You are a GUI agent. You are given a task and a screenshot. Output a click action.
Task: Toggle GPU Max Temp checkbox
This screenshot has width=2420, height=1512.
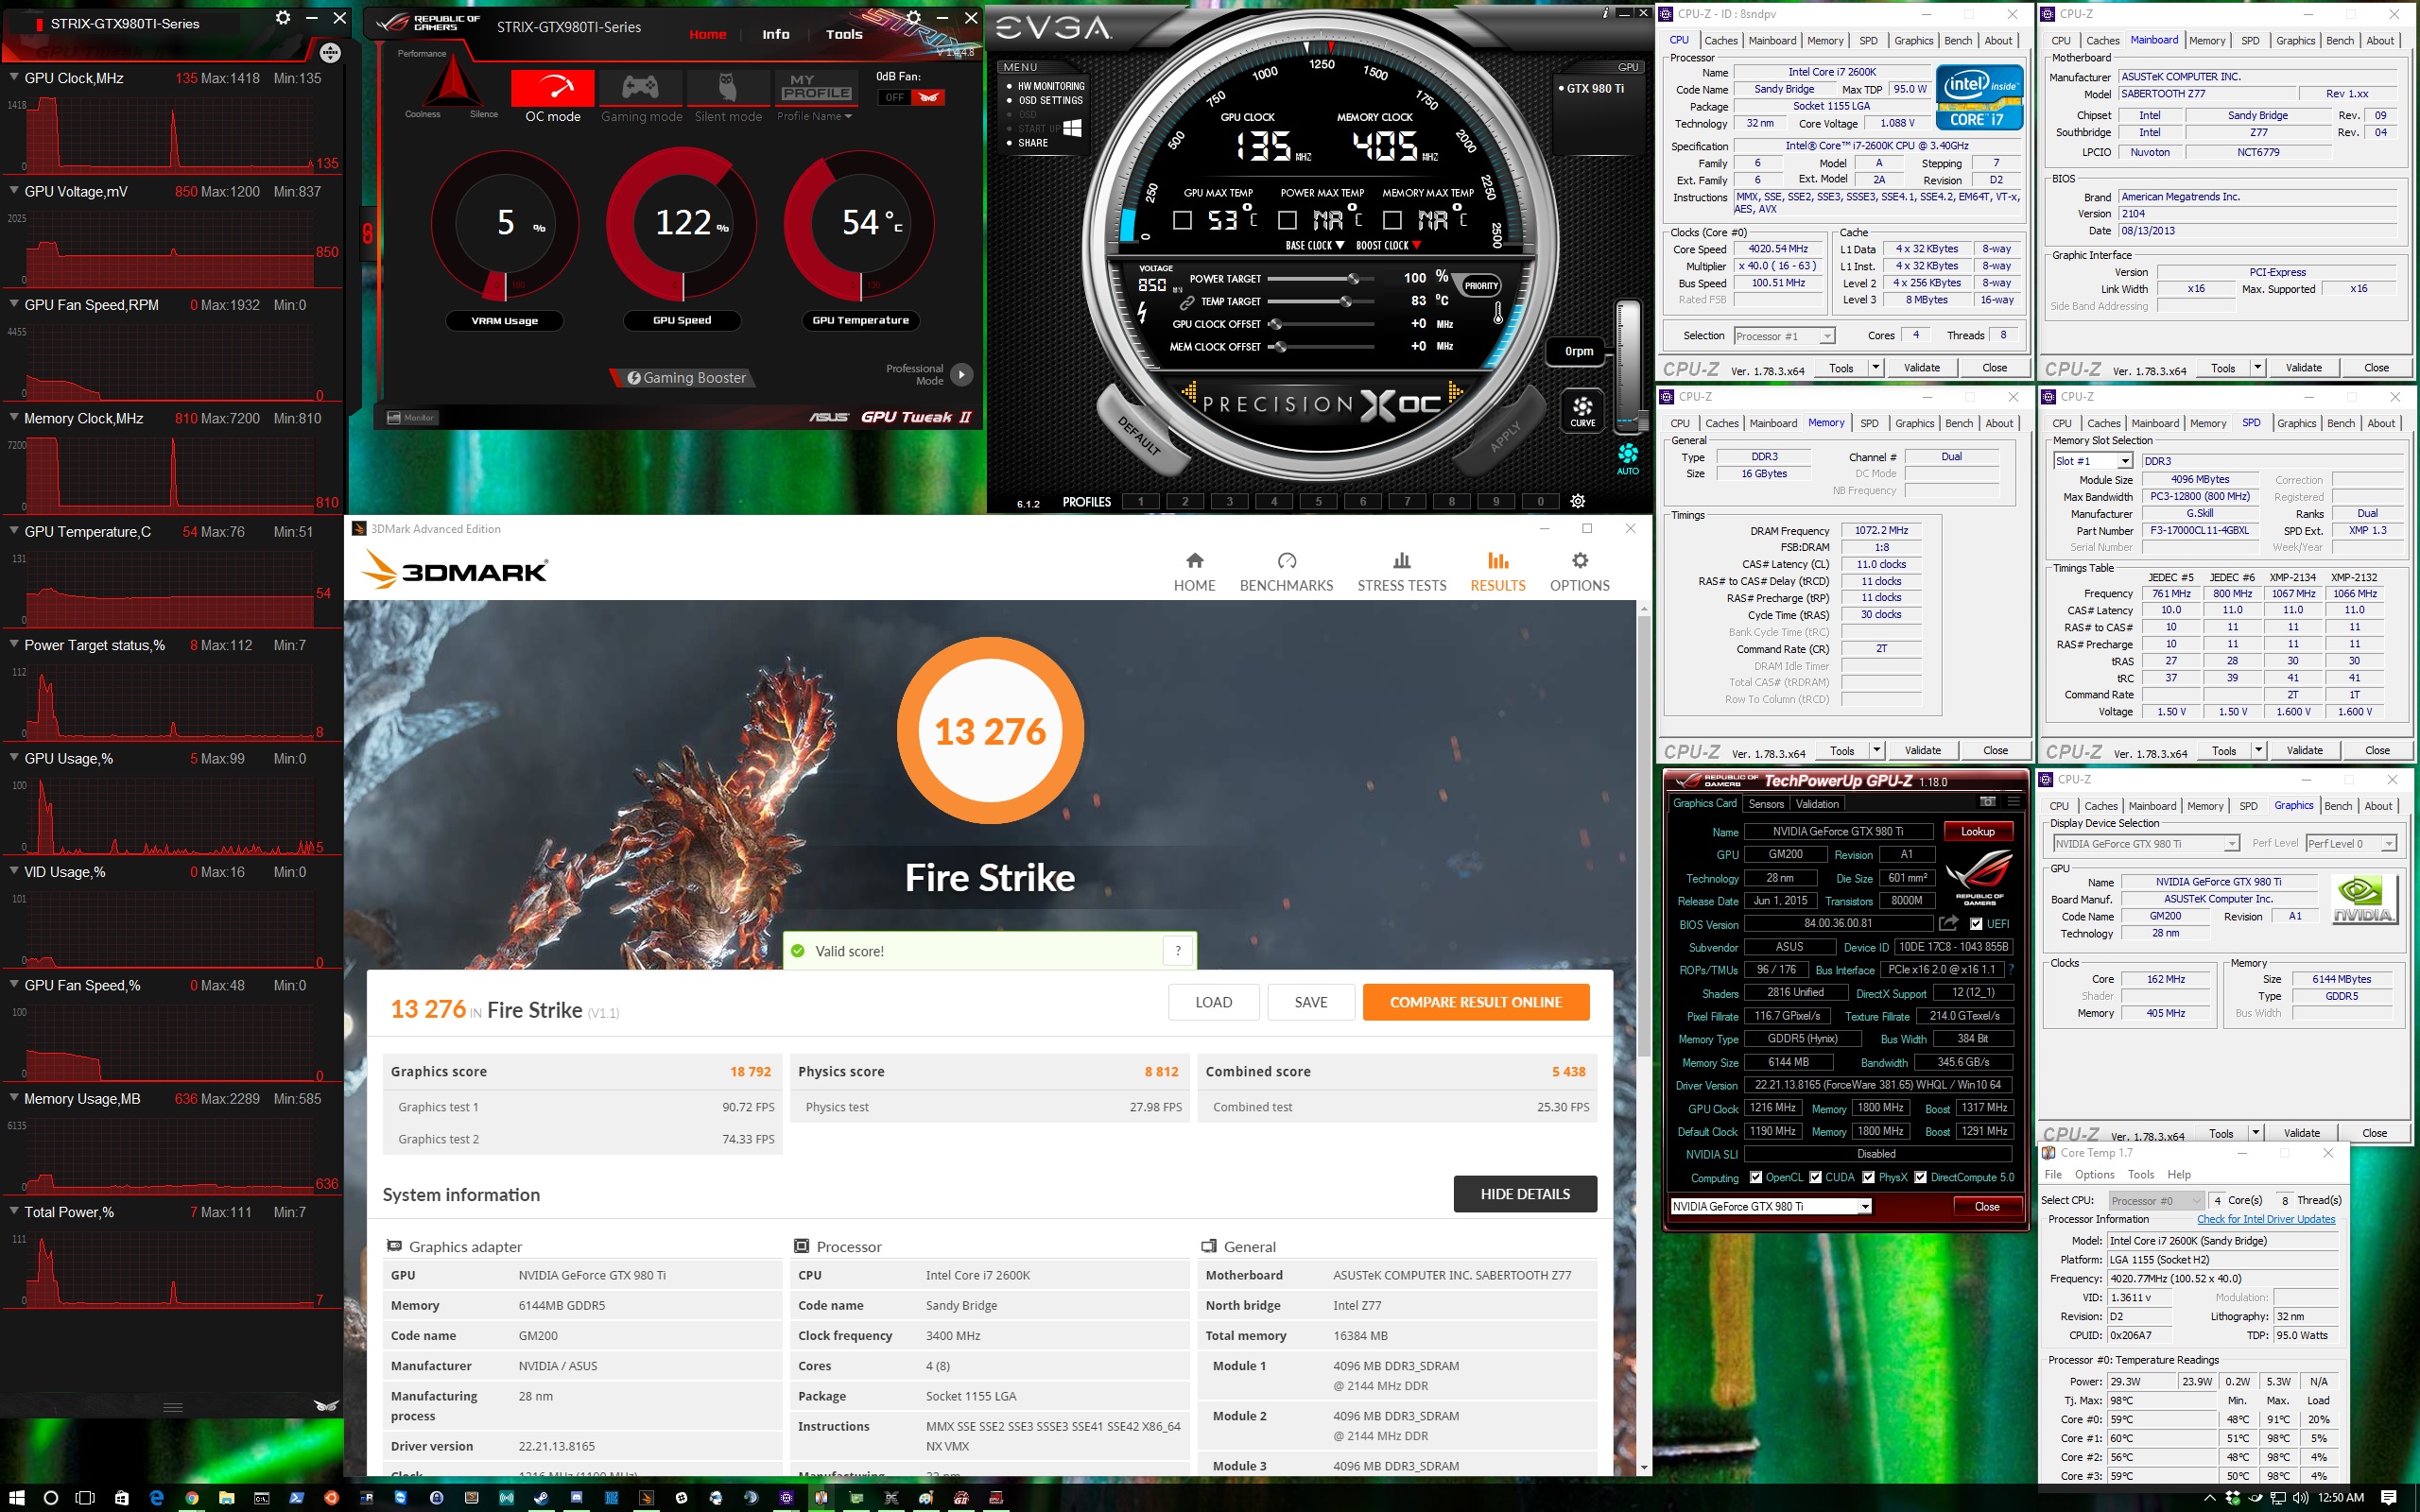coord(1182,220)
